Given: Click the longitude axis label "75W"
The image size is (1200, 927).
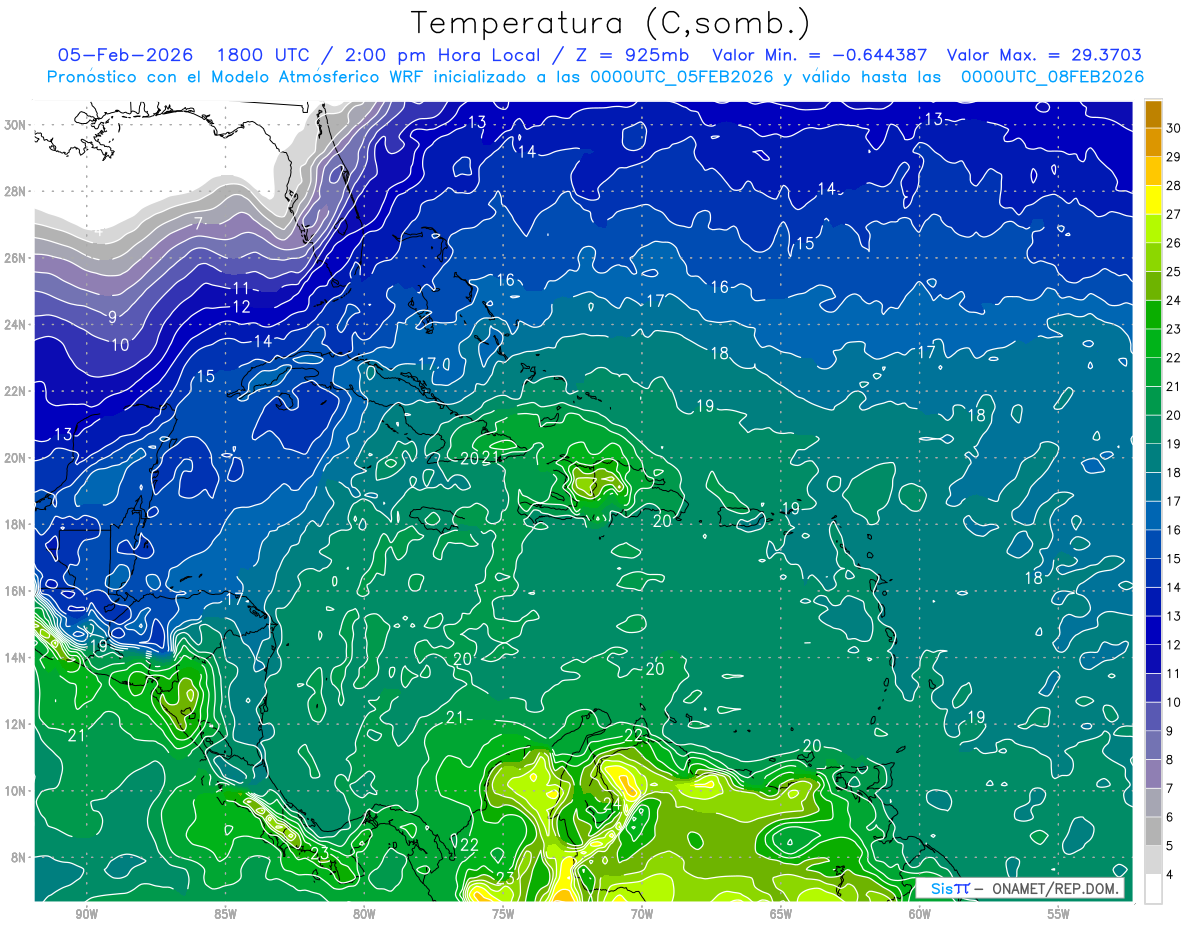Looking at the screenshot, I should [x=503, y=914].
